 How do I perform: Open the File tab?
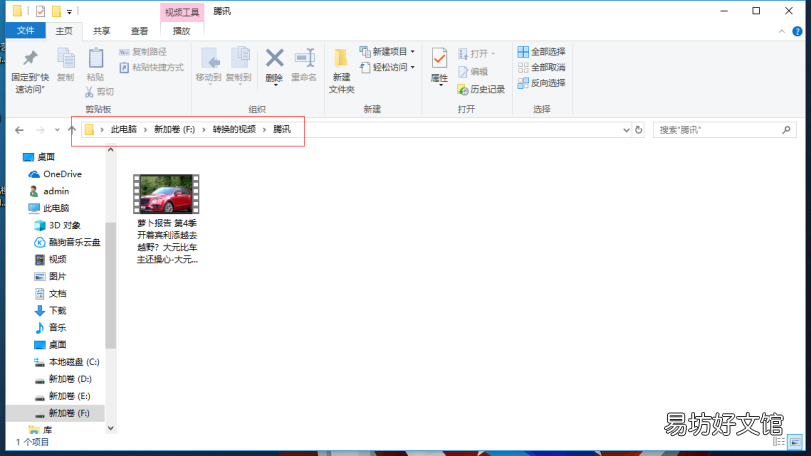(x=25, y=31)
